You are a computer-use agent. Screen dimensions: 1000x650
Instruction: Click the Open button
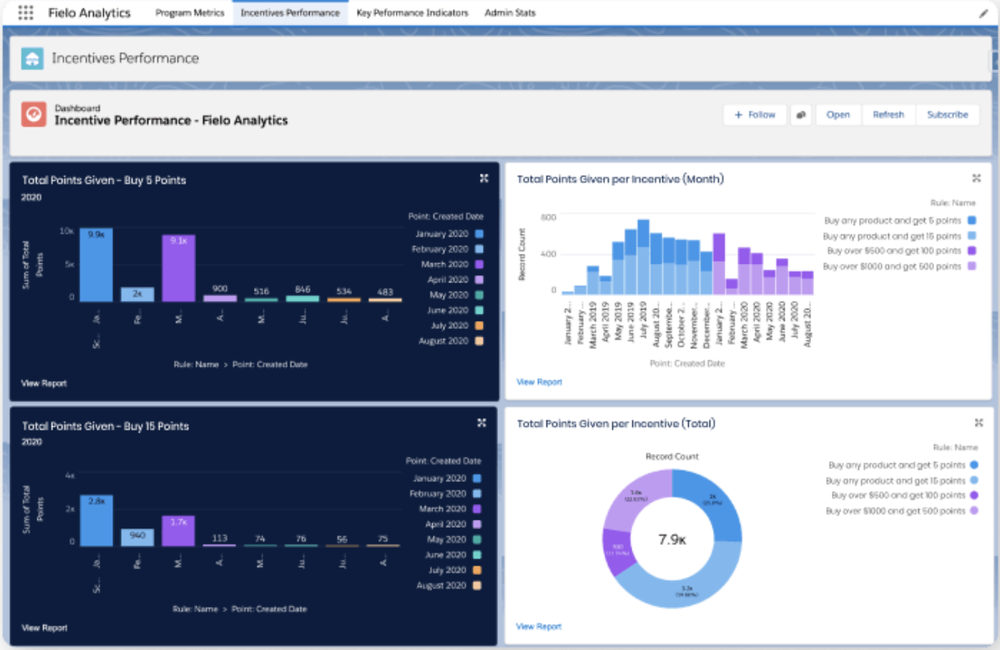click(x=838, y=115)
